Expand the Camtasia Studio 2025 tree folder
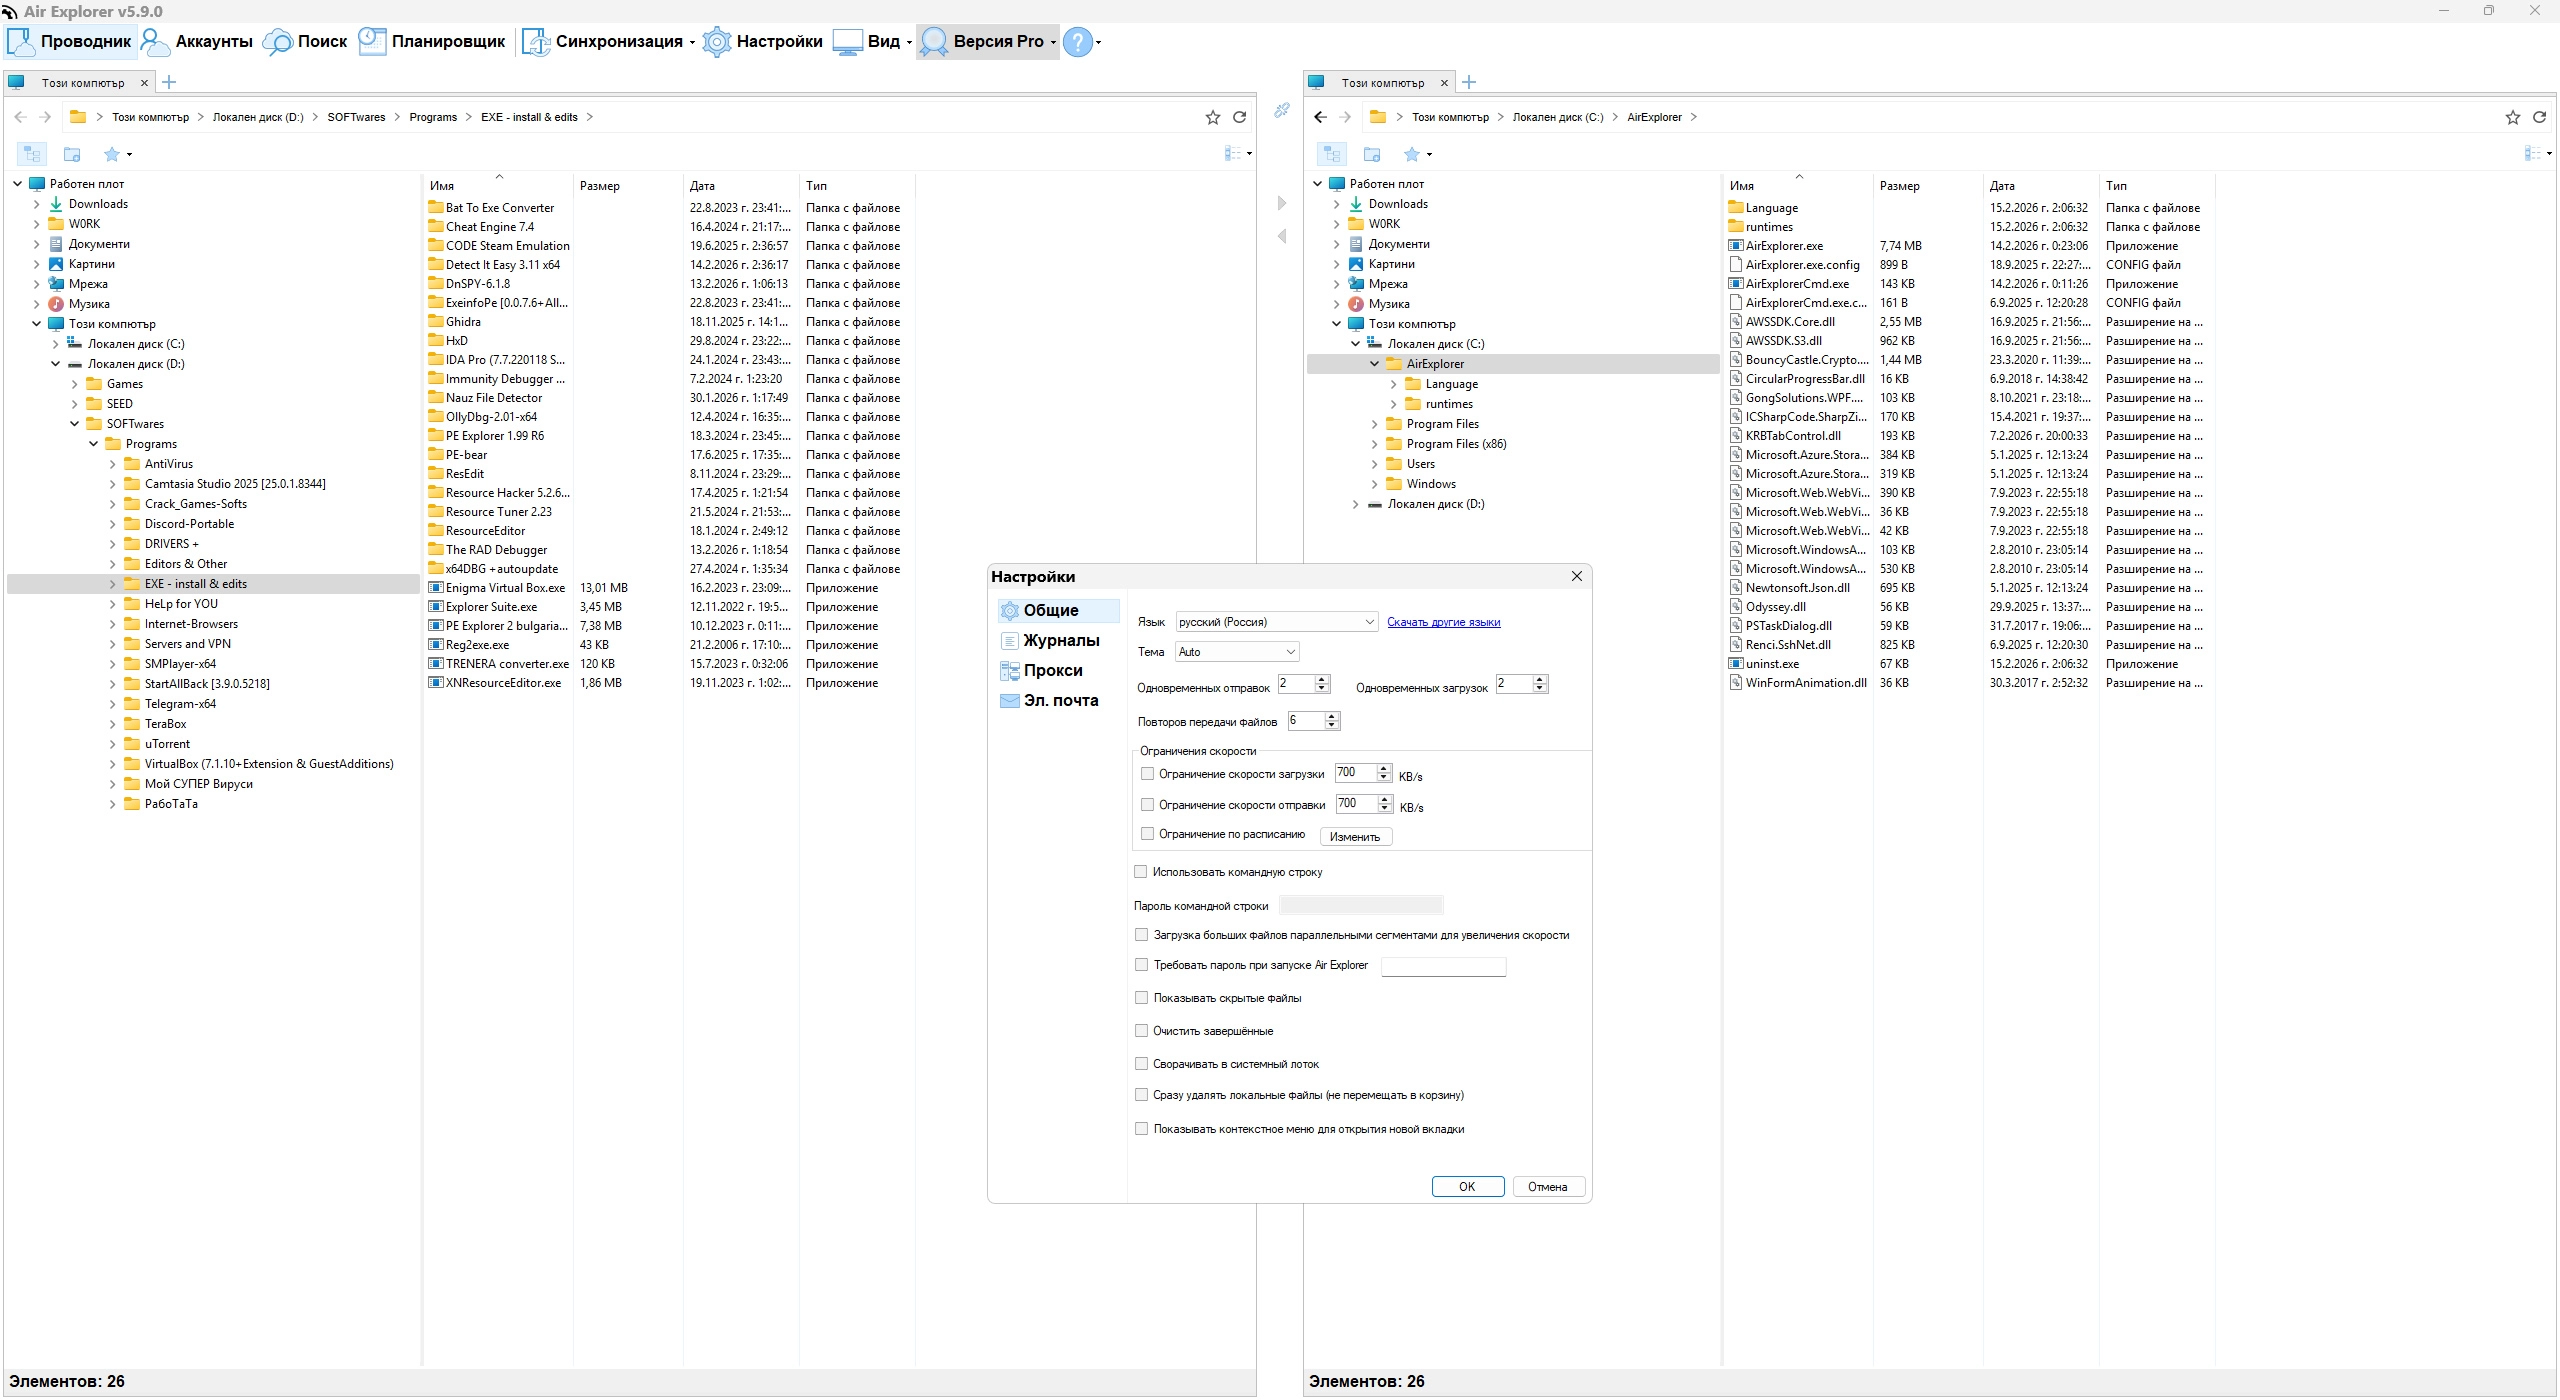Viewport: 2560px width, 1400px height. point(112,484)
